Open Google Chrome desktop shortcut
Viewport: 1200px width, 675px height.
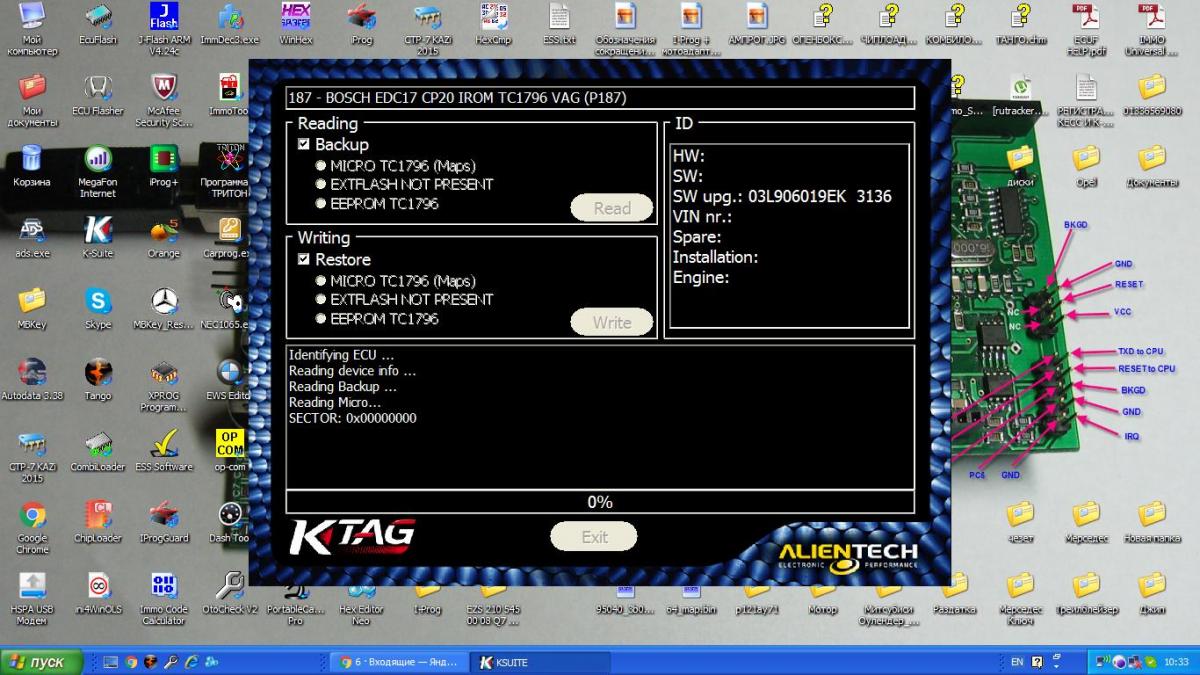32,527
